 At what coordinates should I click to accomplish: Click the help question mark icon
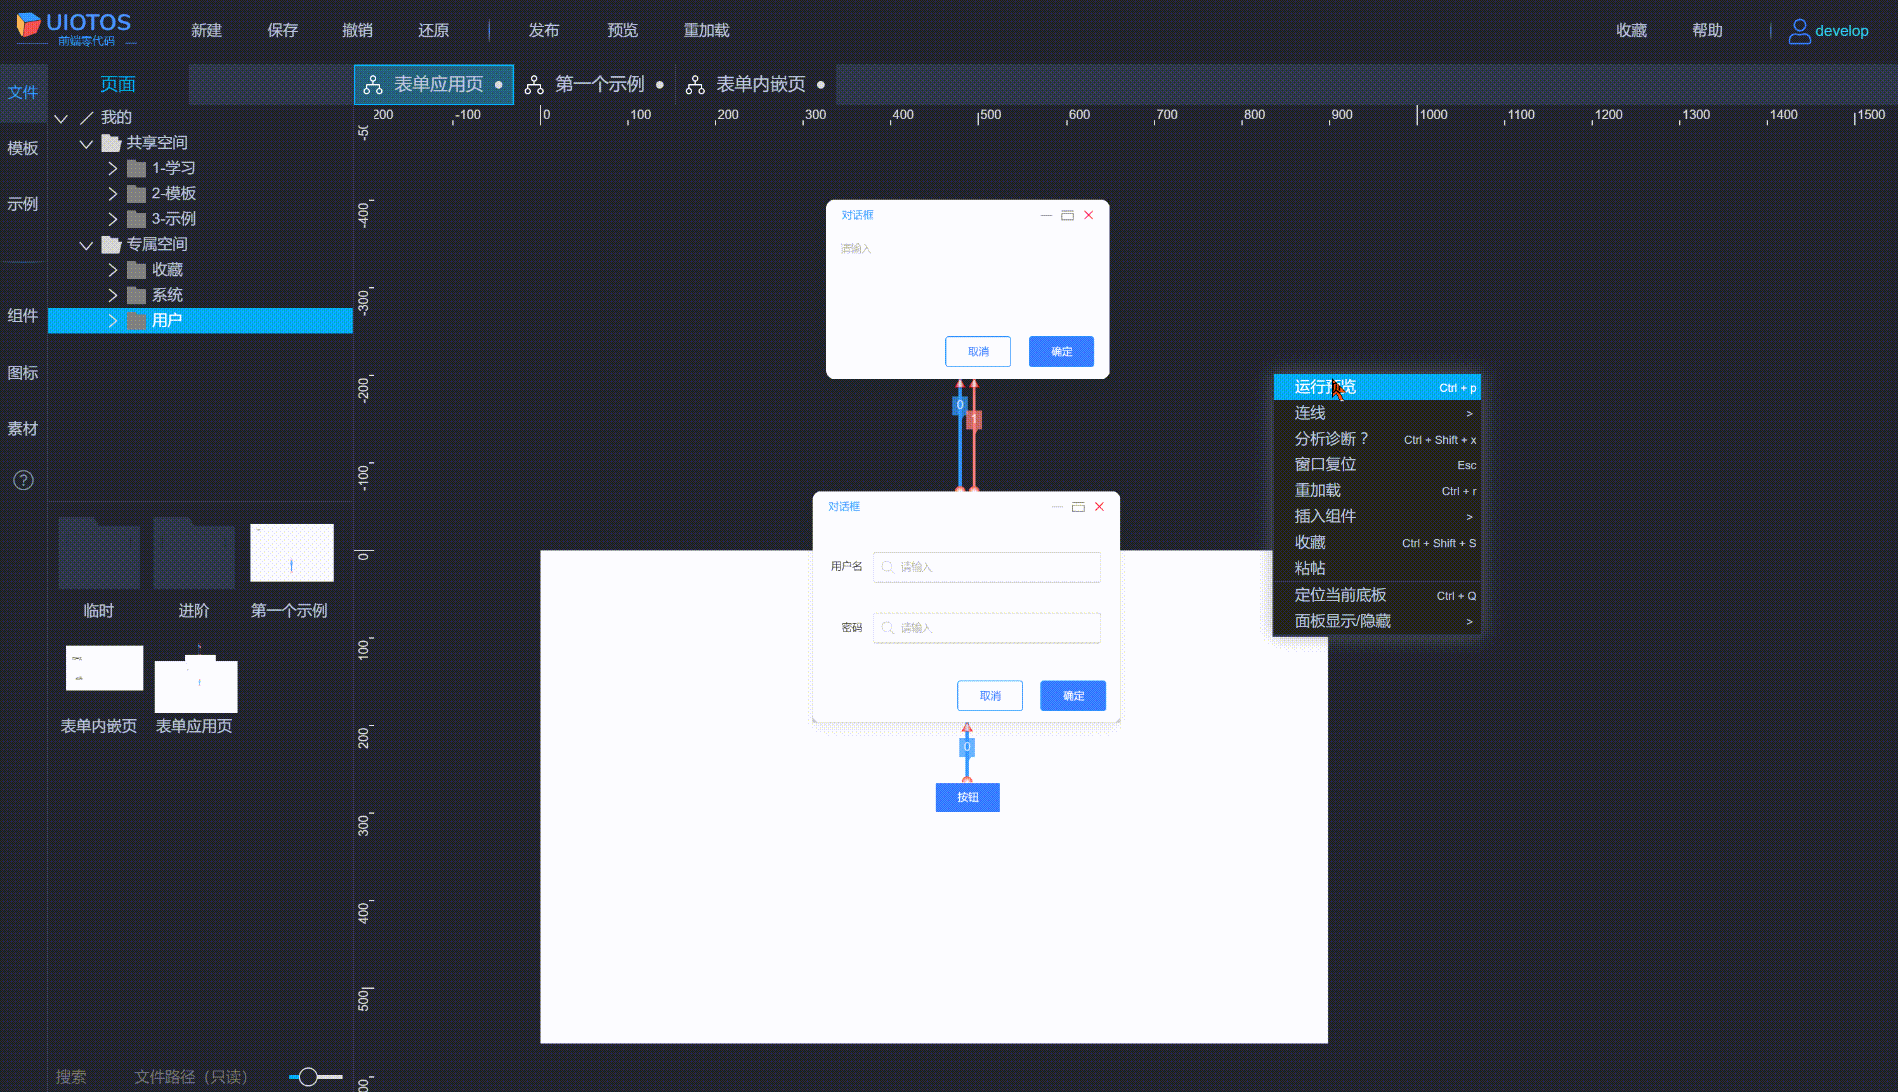pos(23,480)
